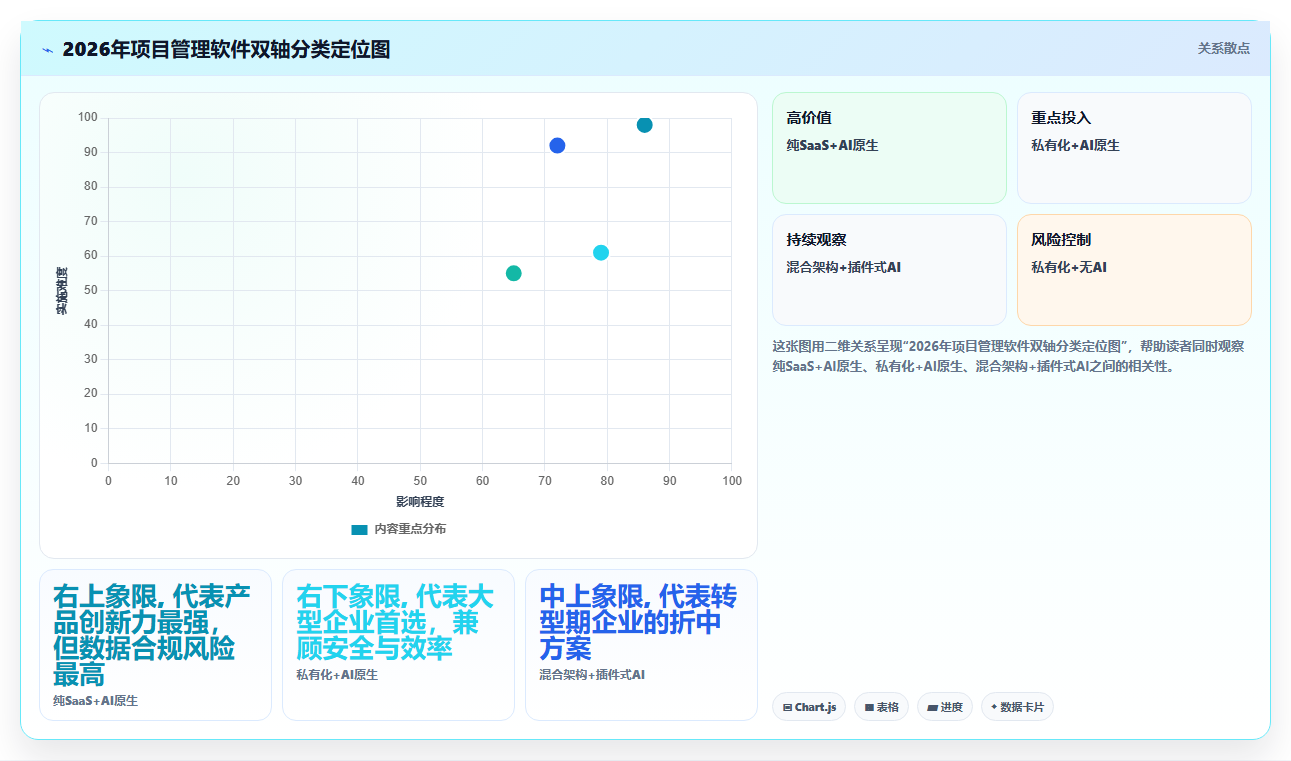The width and height of the screenshot is (1291, 761).
Task: Open the 持续观察 quadrant card
Action: [x=889, y=270]
